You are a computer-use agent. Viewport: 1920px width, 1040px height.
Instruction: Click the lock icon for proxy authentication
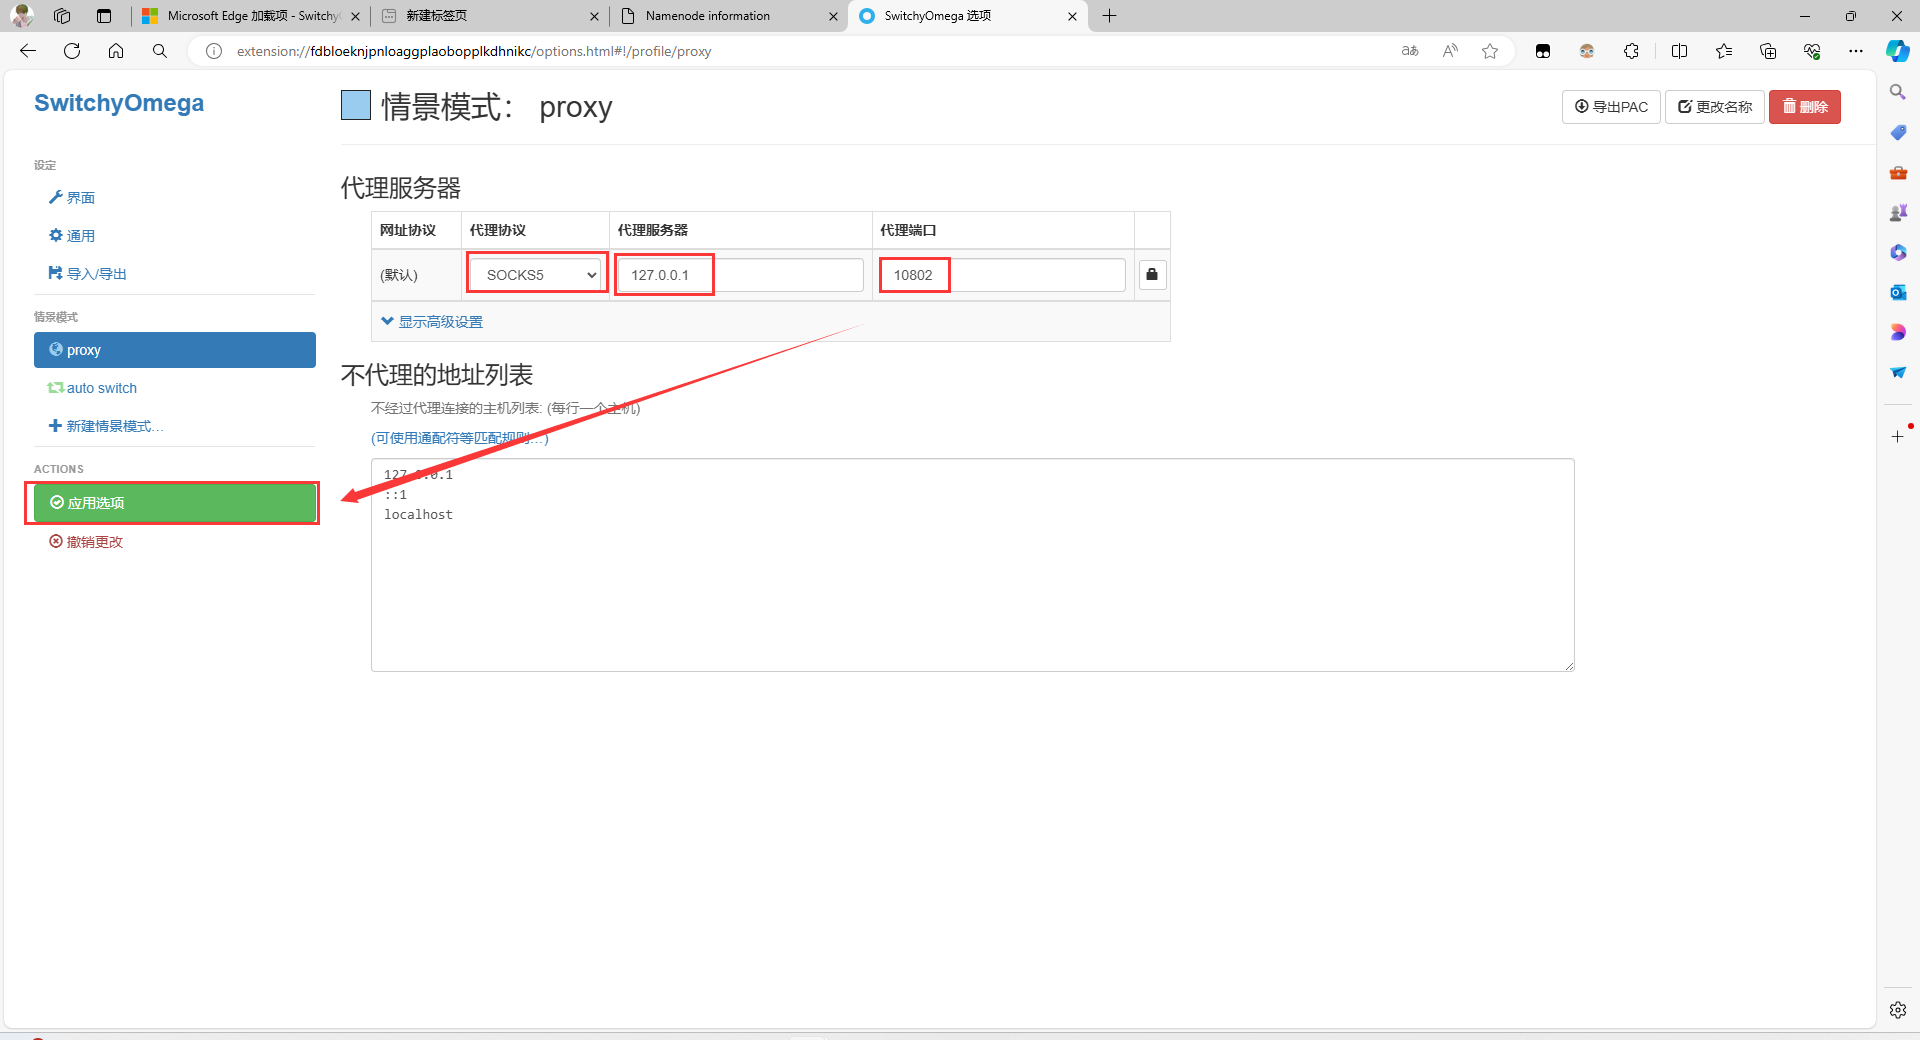point(1152,274)
